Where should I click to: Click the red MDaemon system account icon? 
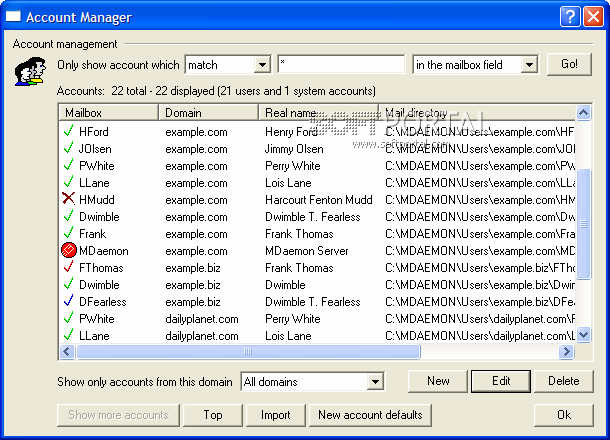[69, 250]
